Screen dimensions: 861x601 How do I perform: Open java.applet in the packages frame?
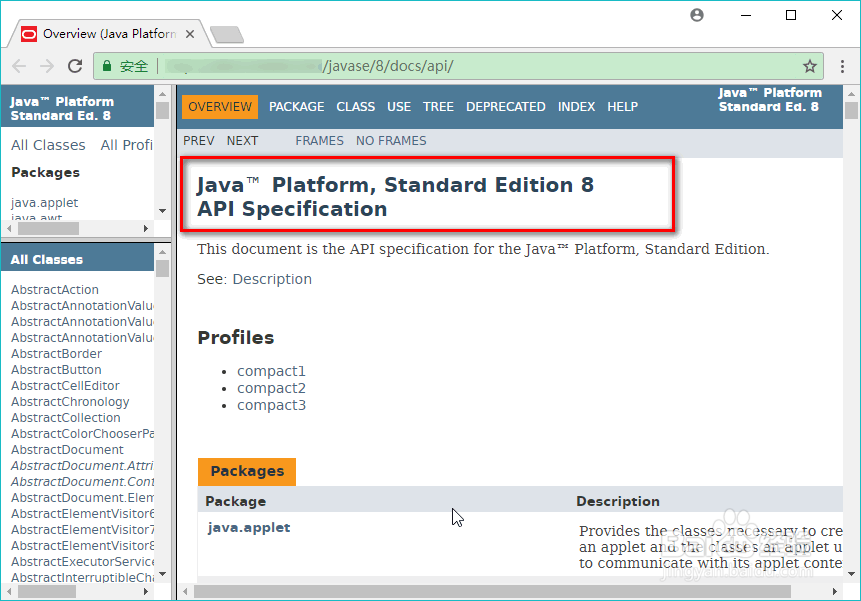point(44,203)
